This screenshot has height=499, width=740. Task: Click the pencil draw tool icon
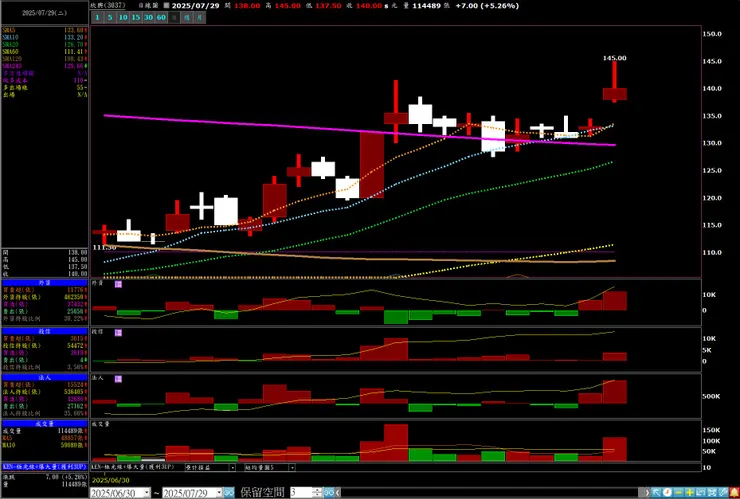point(723,492)
